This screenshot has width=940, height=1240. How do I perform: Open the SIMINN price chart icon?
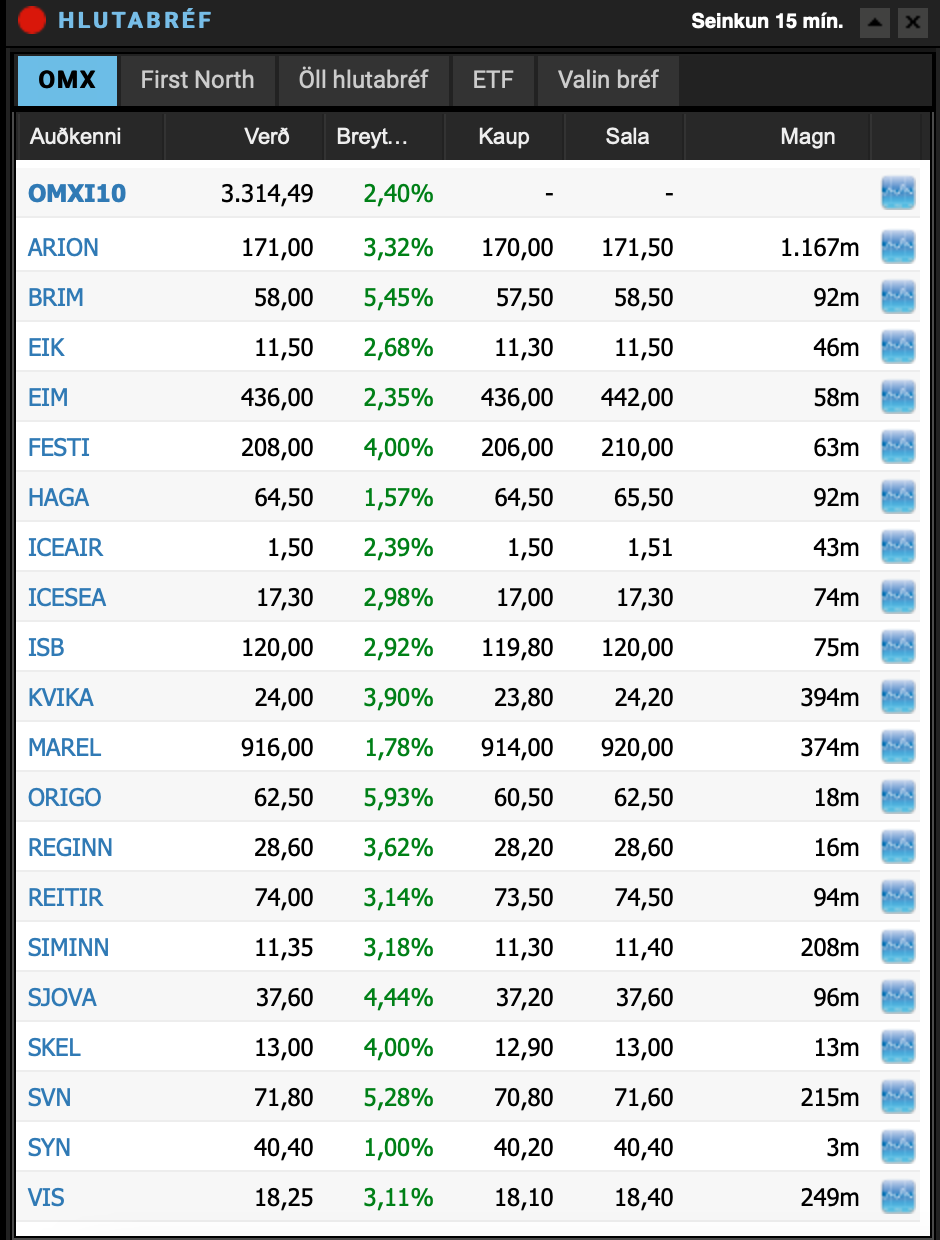coord(898,947)
